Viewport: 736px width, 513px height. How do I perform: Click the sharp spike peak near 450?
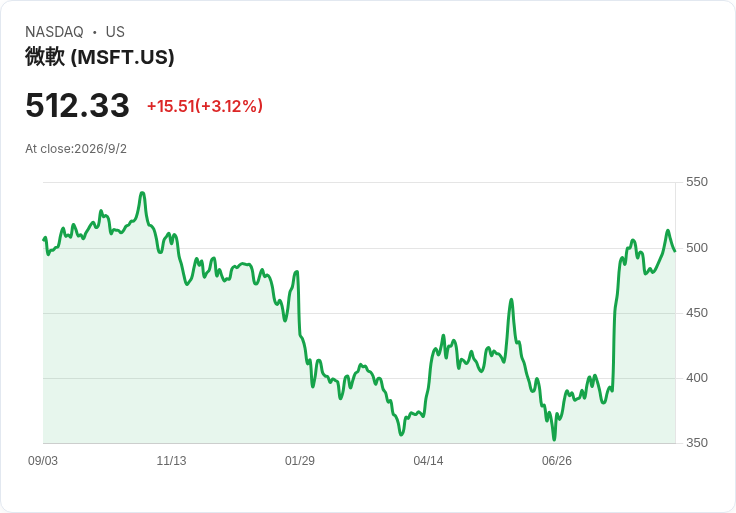click(511, 299)
